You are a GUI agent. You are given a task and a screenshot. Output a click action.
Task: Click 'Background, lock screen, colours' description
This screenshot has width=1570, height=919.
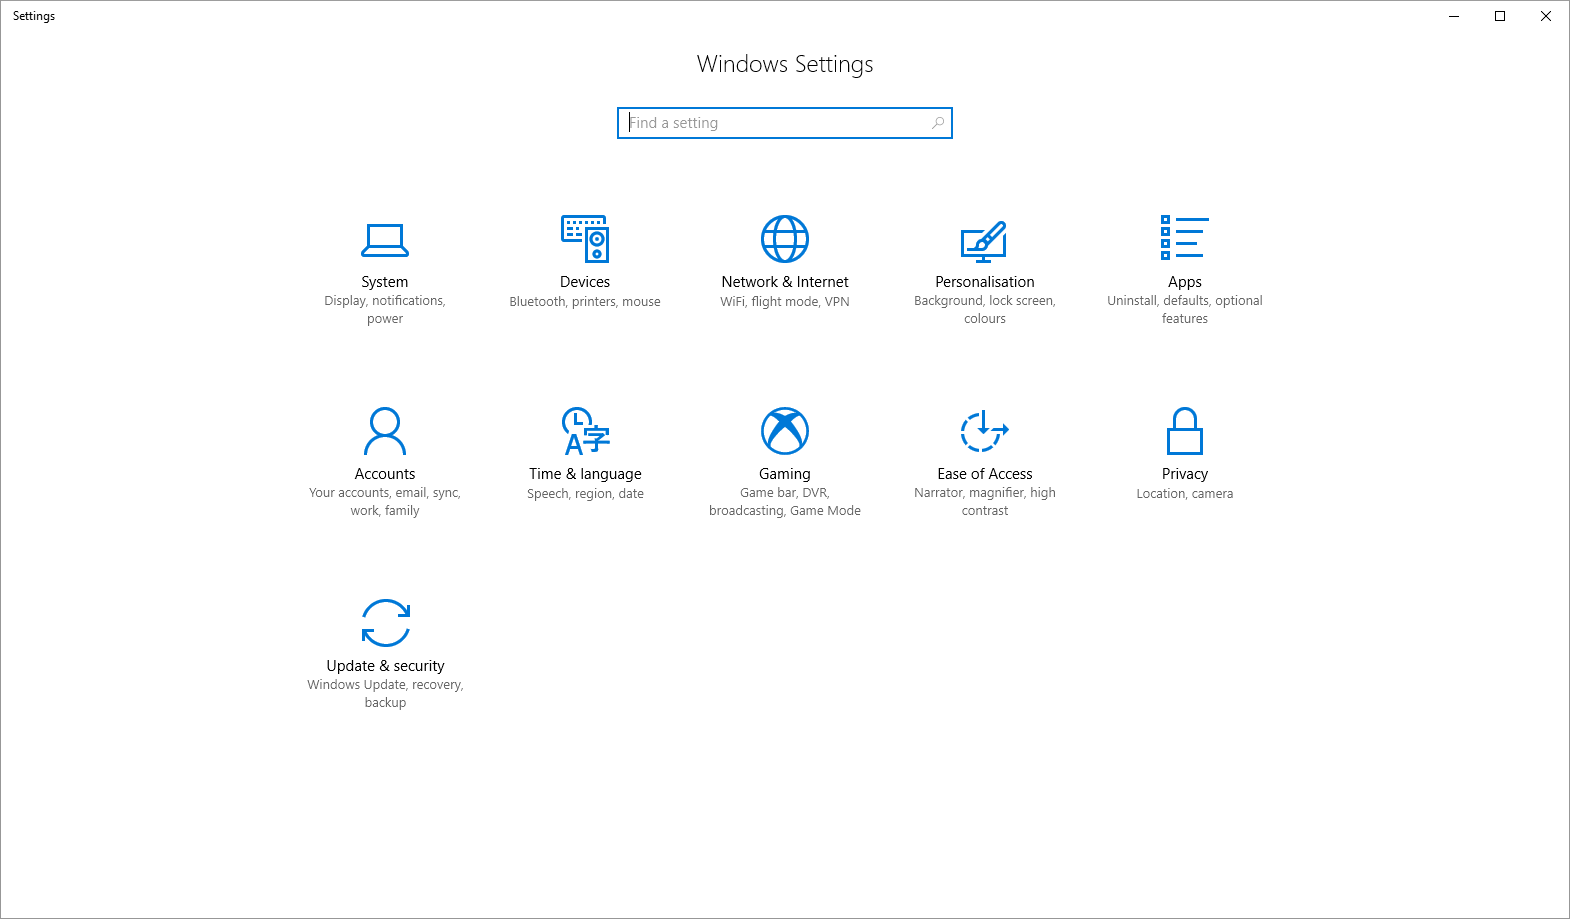[x=985, y=309]
